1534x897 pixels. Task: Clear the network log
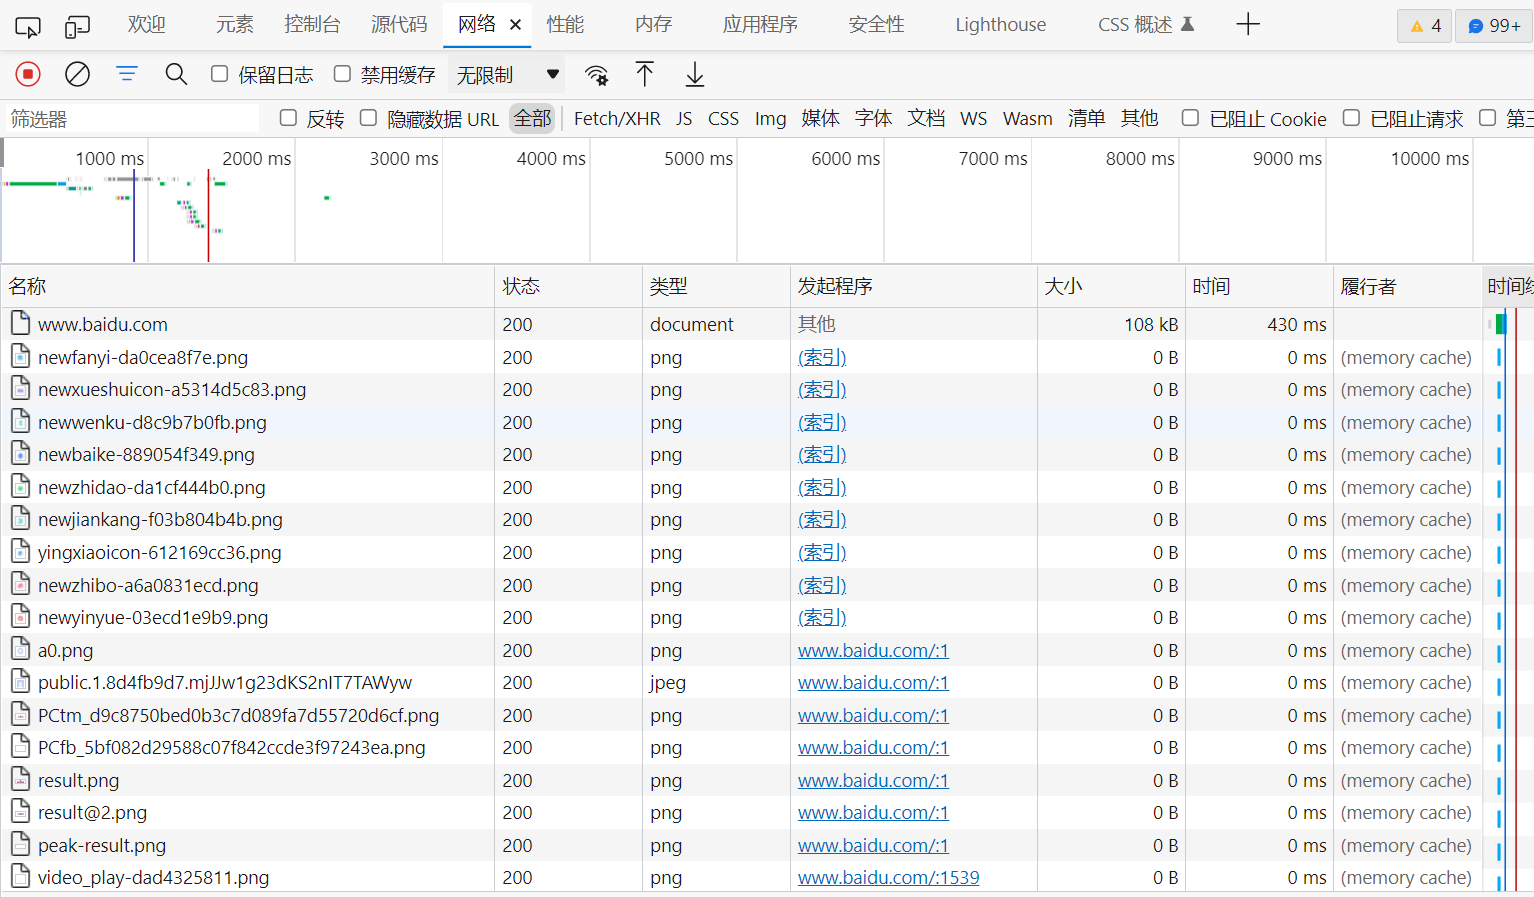coord(77,74)
